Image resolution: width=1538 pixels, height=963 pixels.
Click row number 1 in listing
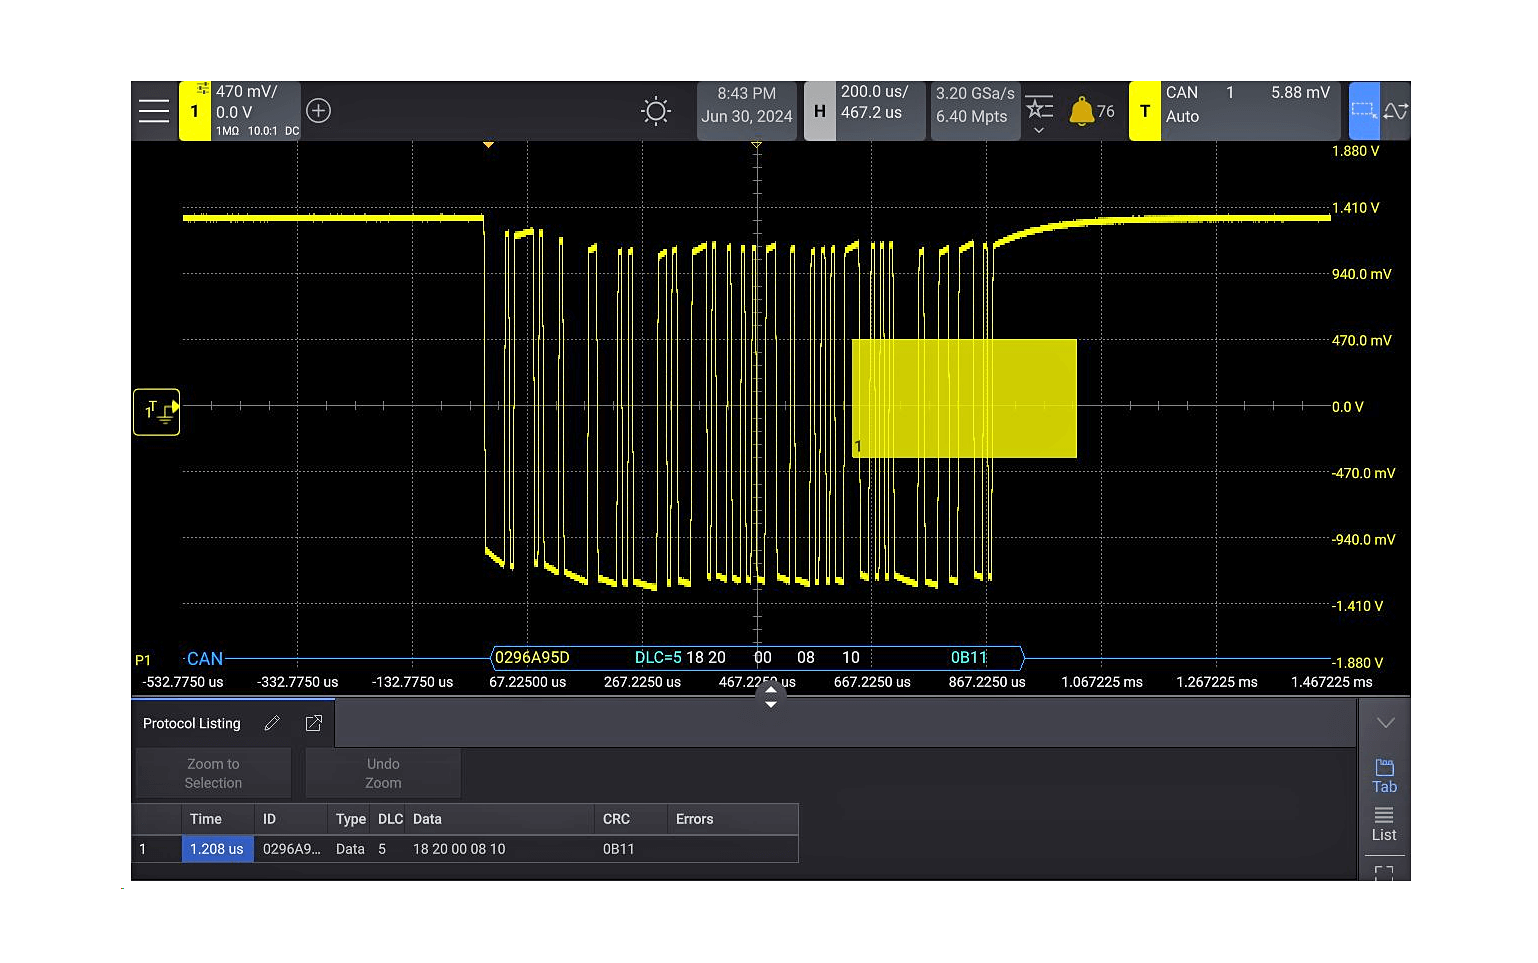(143, 849)
